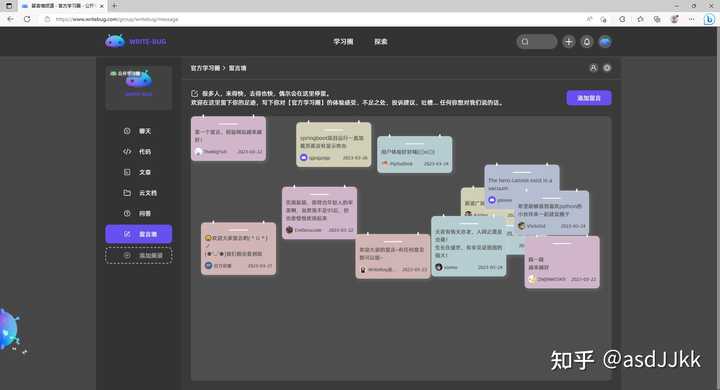Click the purple 添加留言 add message button
The height and width of the screenshot is (390, 720).
pos(589,98)
